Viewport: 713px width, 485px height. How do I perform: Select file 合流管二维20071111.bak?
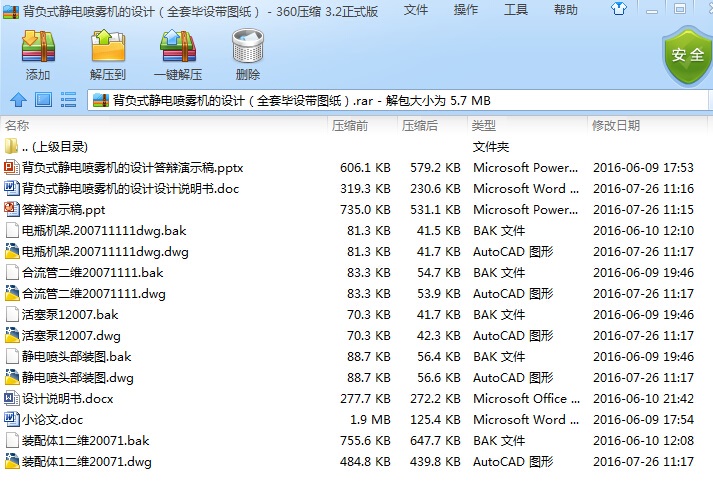click(x=354, y=272)
